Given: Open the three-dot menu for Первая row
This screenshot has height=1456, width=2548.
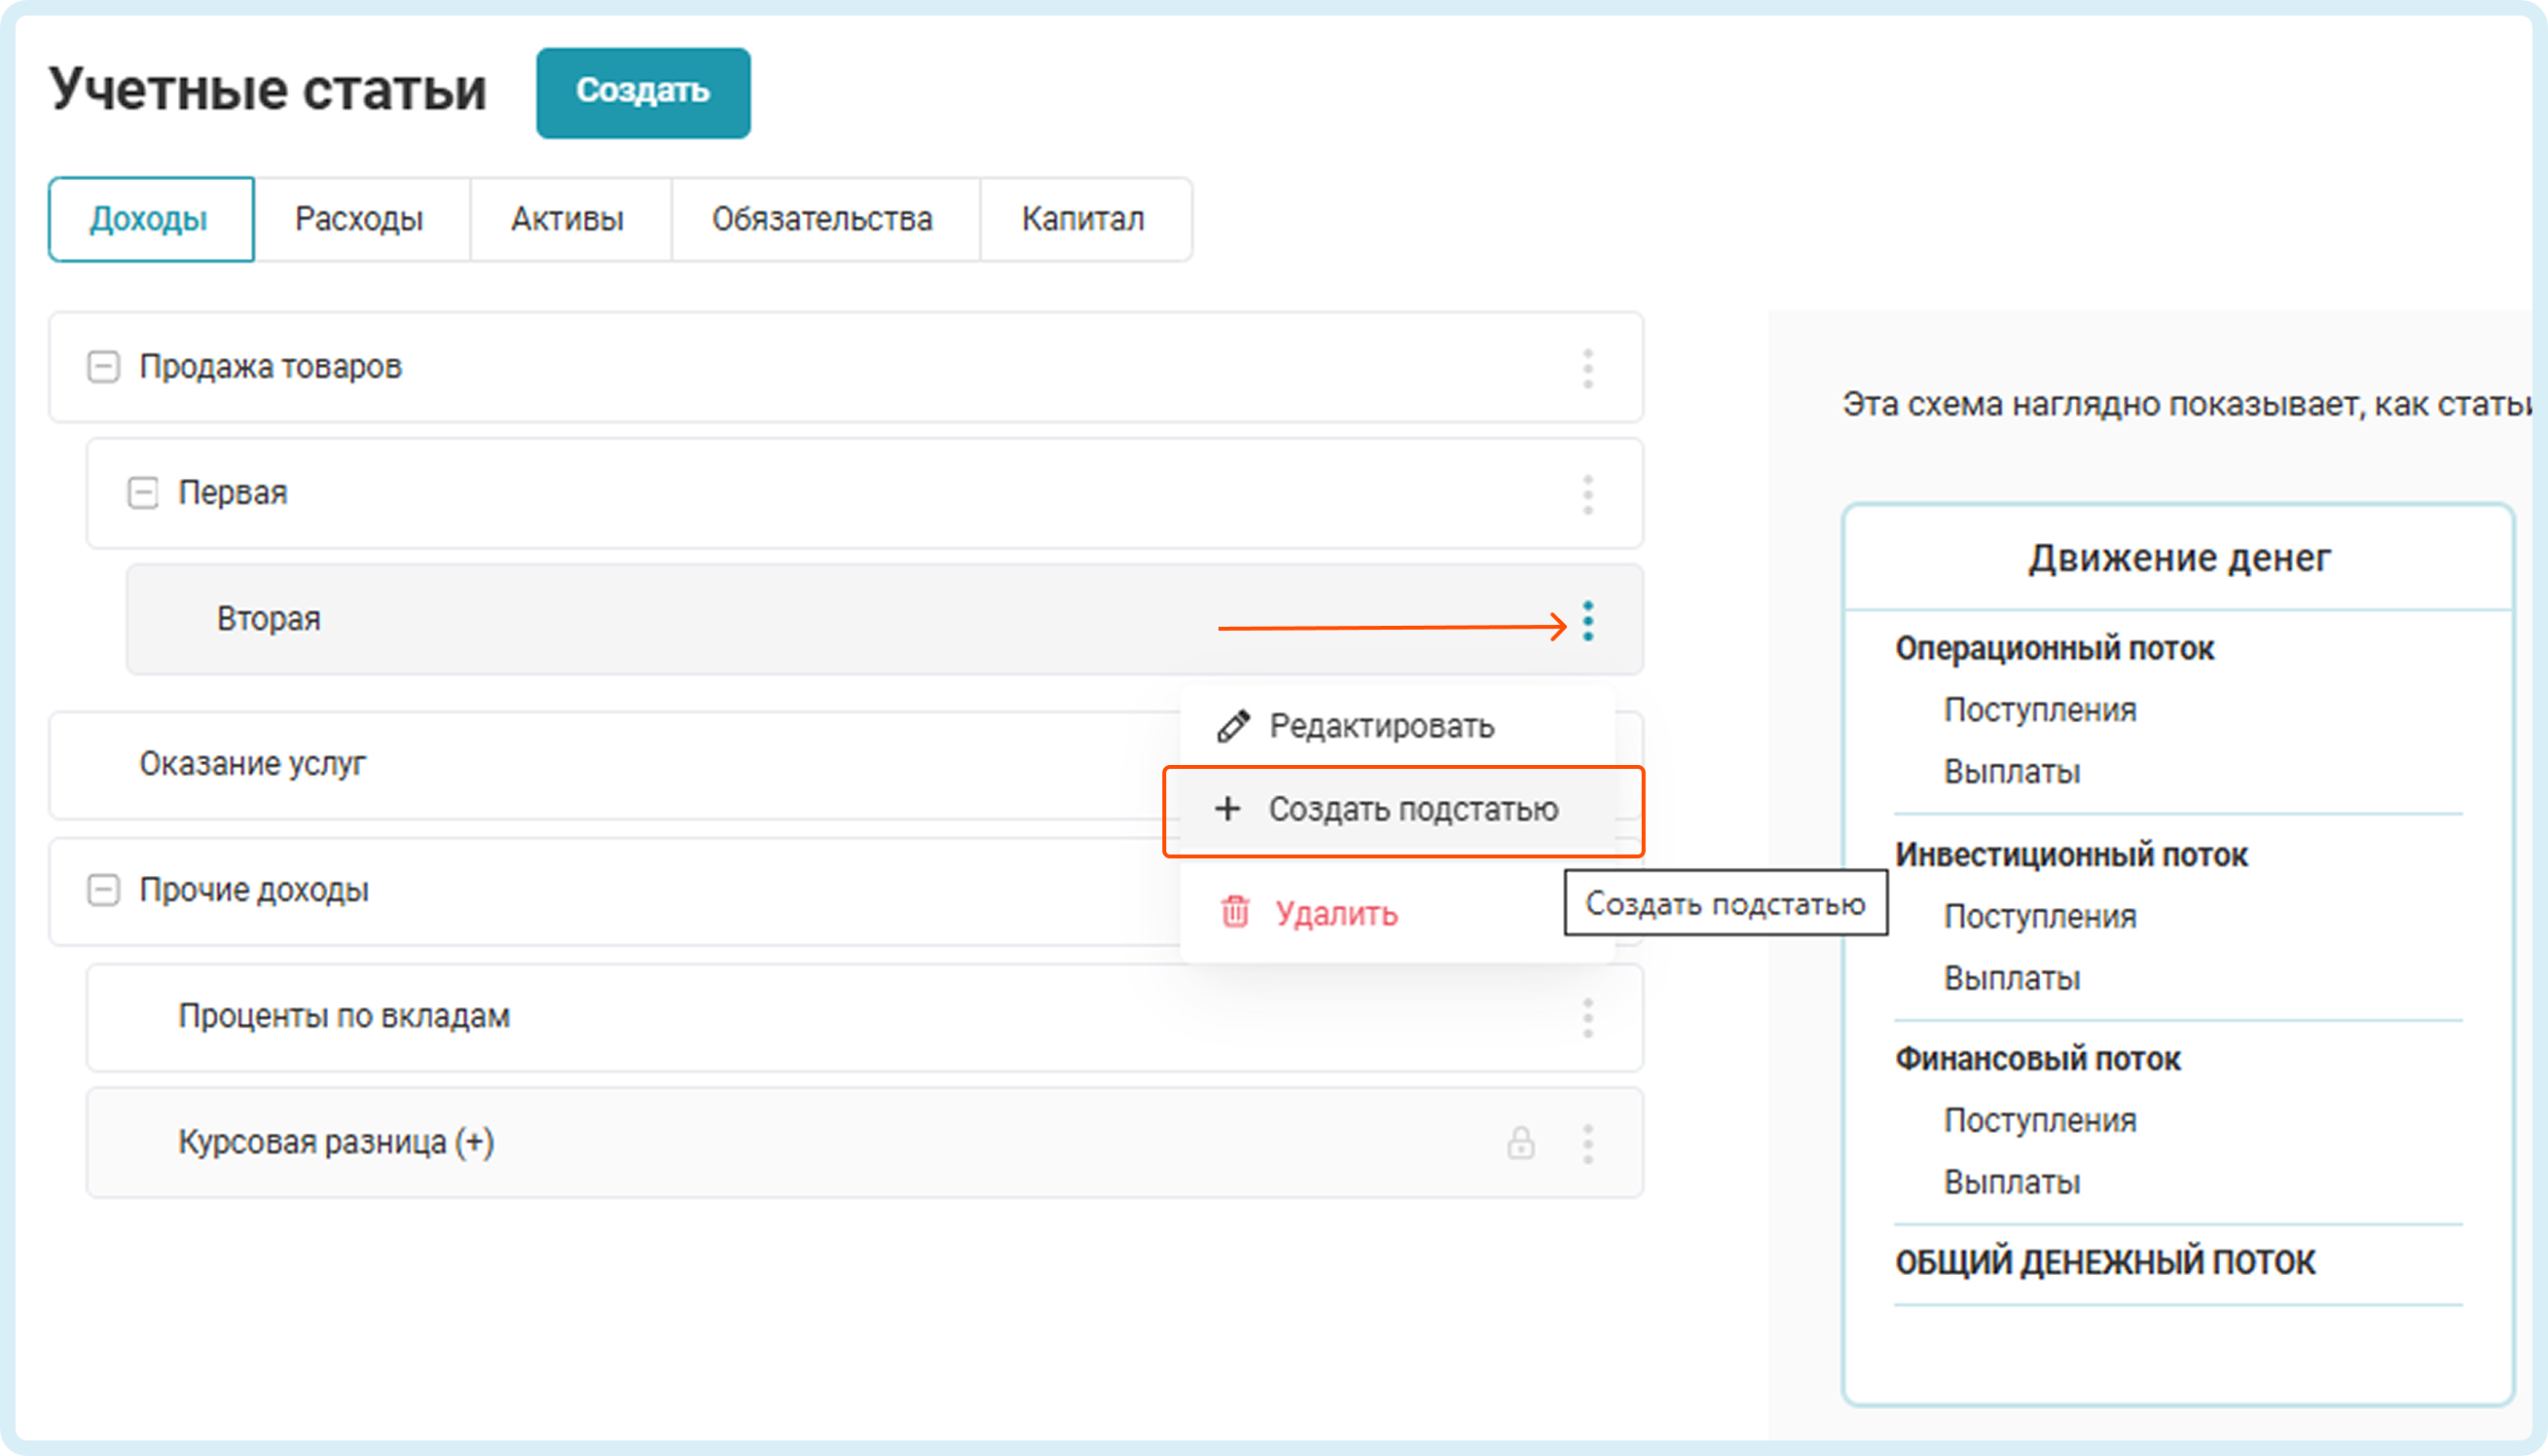Looking at the screenshot, I should [1587, 494].
